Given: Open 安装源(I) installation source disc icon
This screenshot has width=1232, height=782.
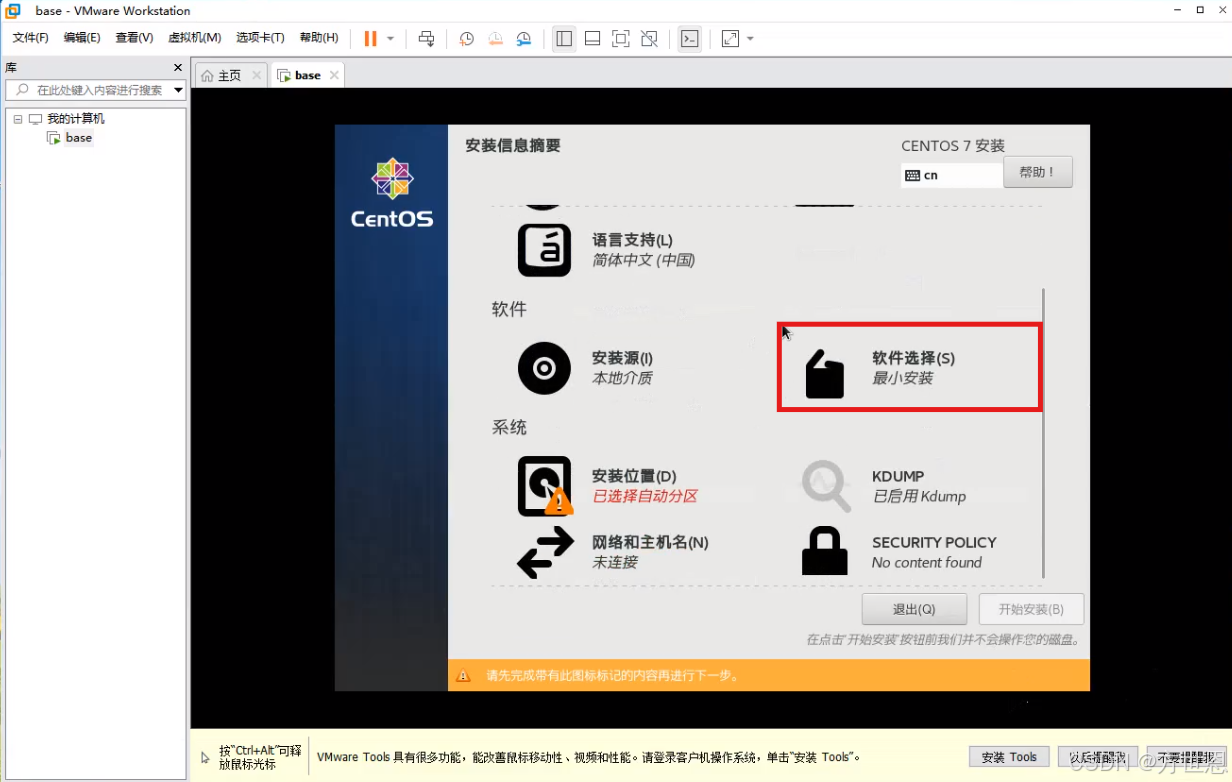Looking at the screenshot, I should pos(544,368).
